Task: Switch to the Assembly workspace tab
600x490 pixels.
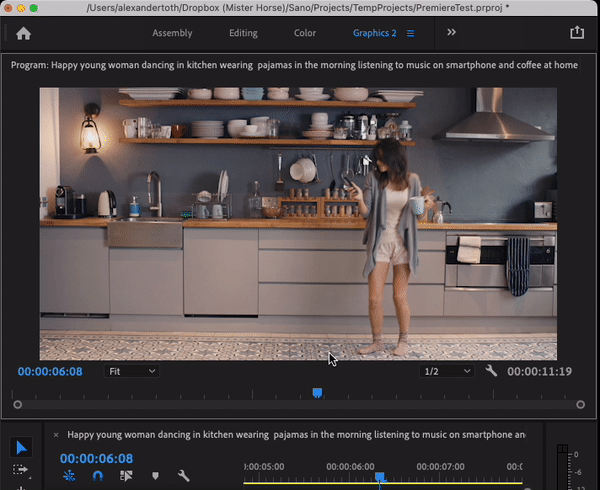Action: coord(172,33)
